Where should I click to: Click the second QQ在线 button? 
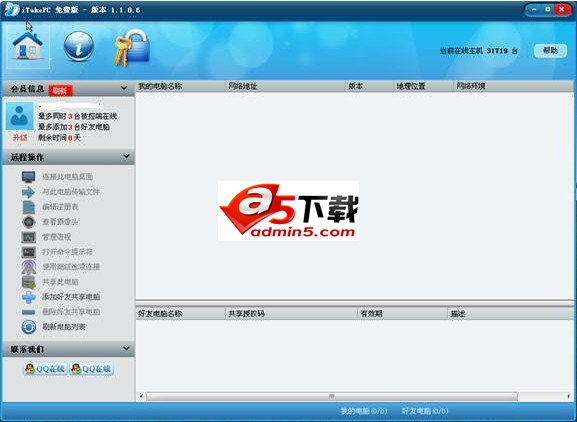91,368
